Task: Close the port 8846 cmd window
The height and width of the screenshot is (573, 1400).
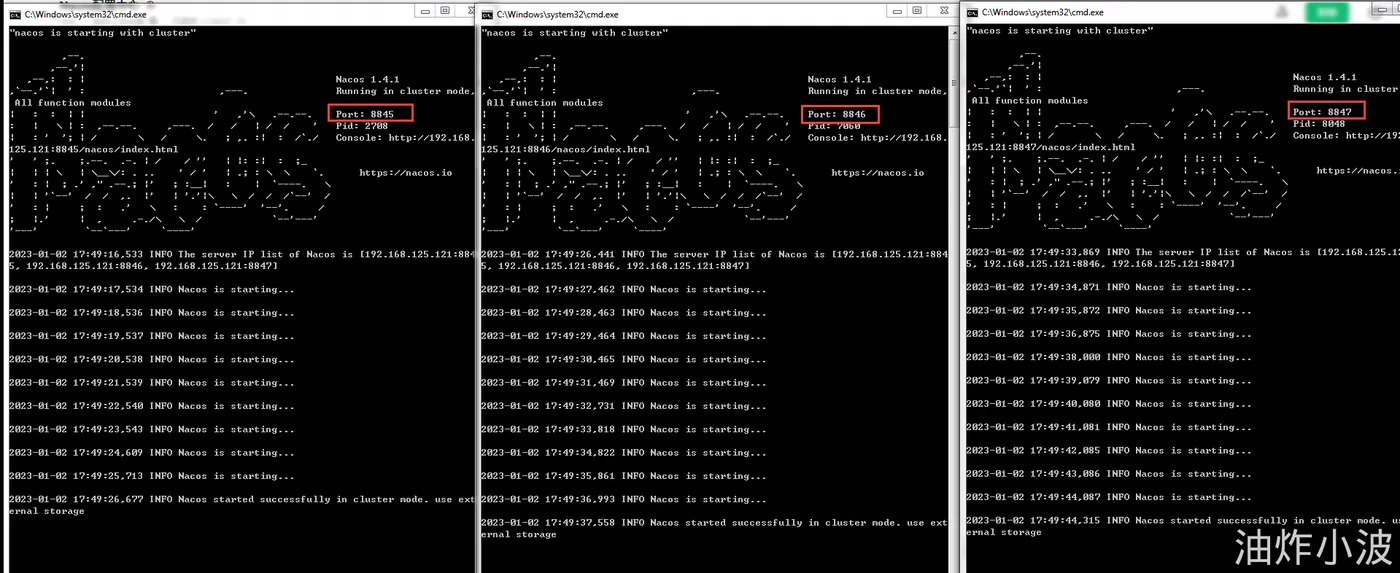Action: (942, 11)
